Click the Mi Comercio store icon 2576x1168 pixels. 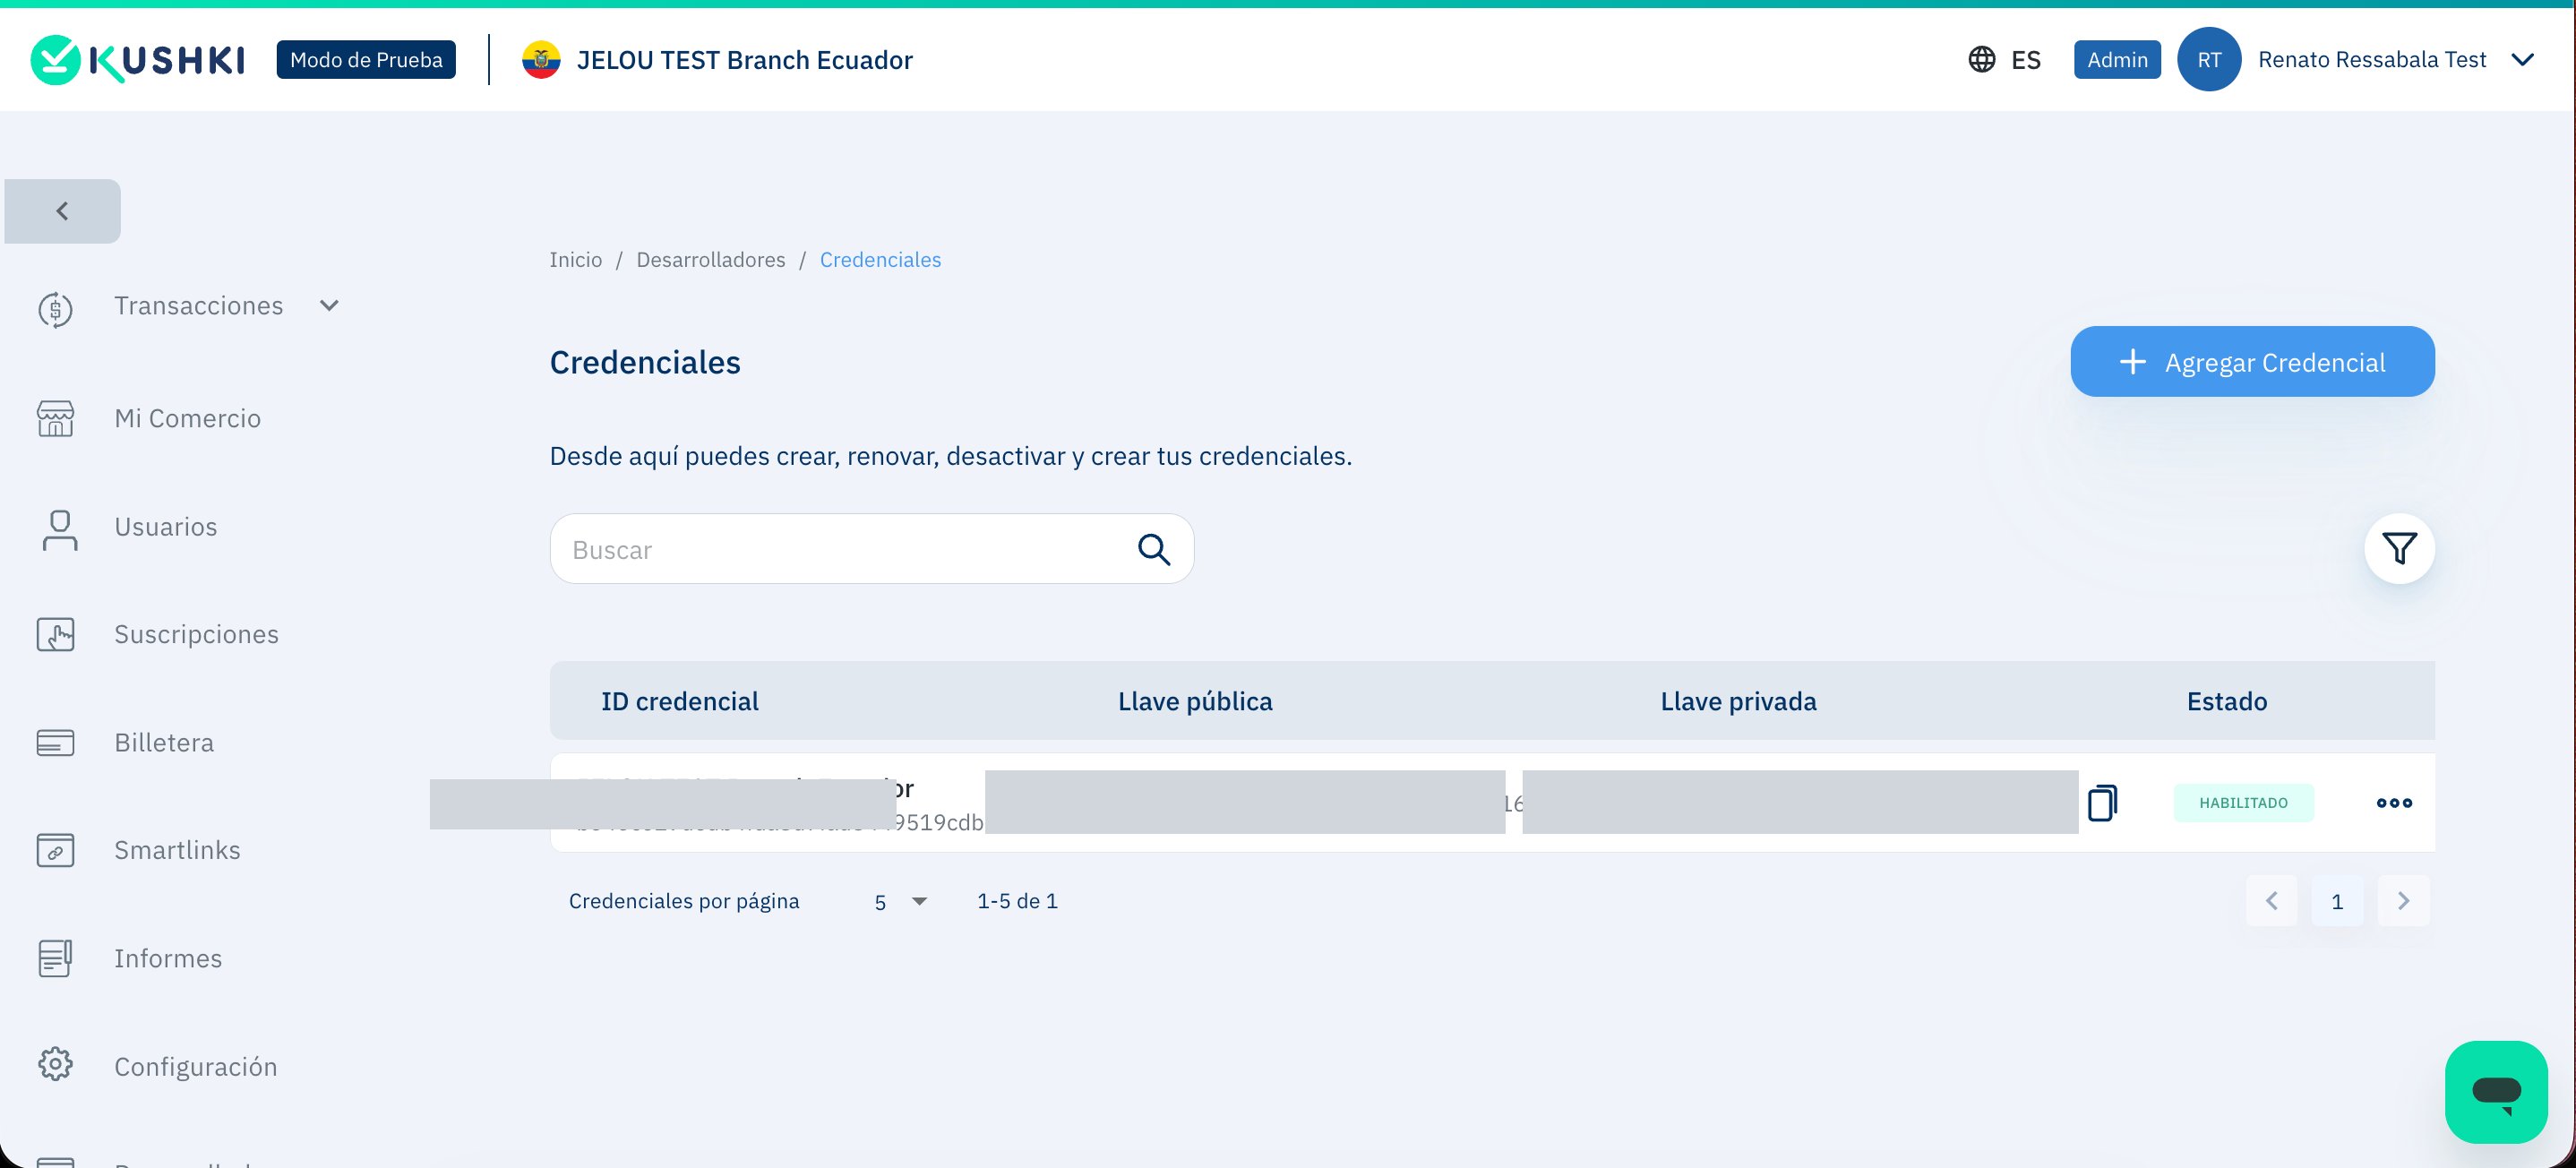pos(55,418)
